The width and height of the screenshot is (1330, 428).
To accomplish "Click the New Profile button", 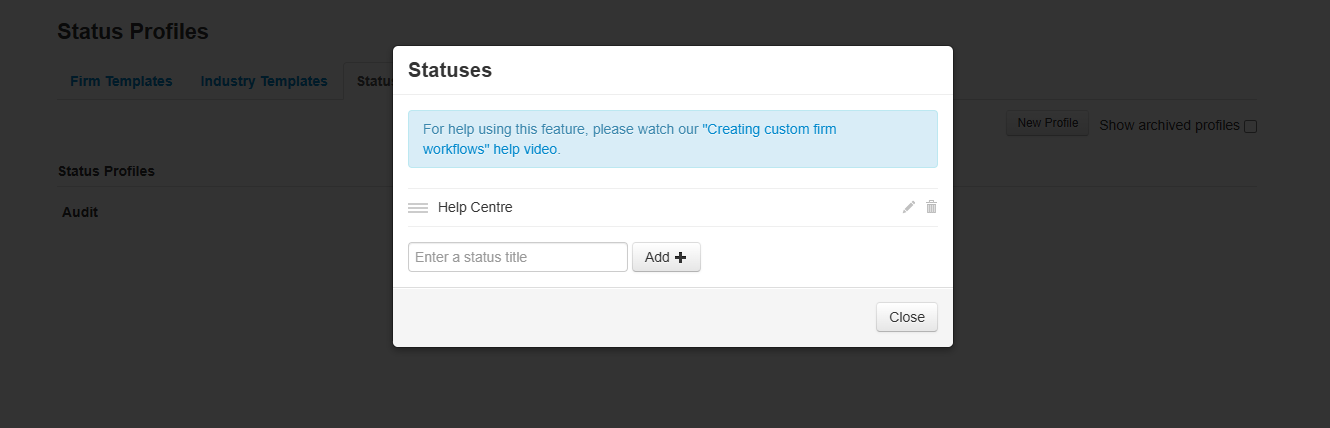I will click(x=1047, y=123).
